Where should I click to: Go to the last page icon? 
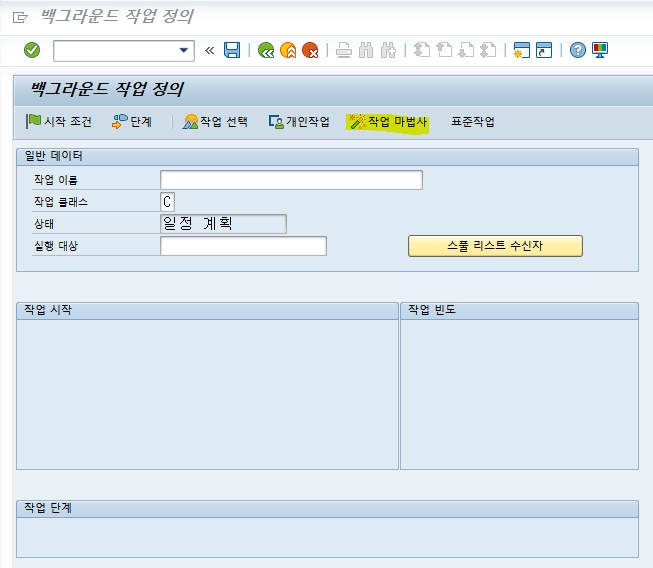point(488,50)
